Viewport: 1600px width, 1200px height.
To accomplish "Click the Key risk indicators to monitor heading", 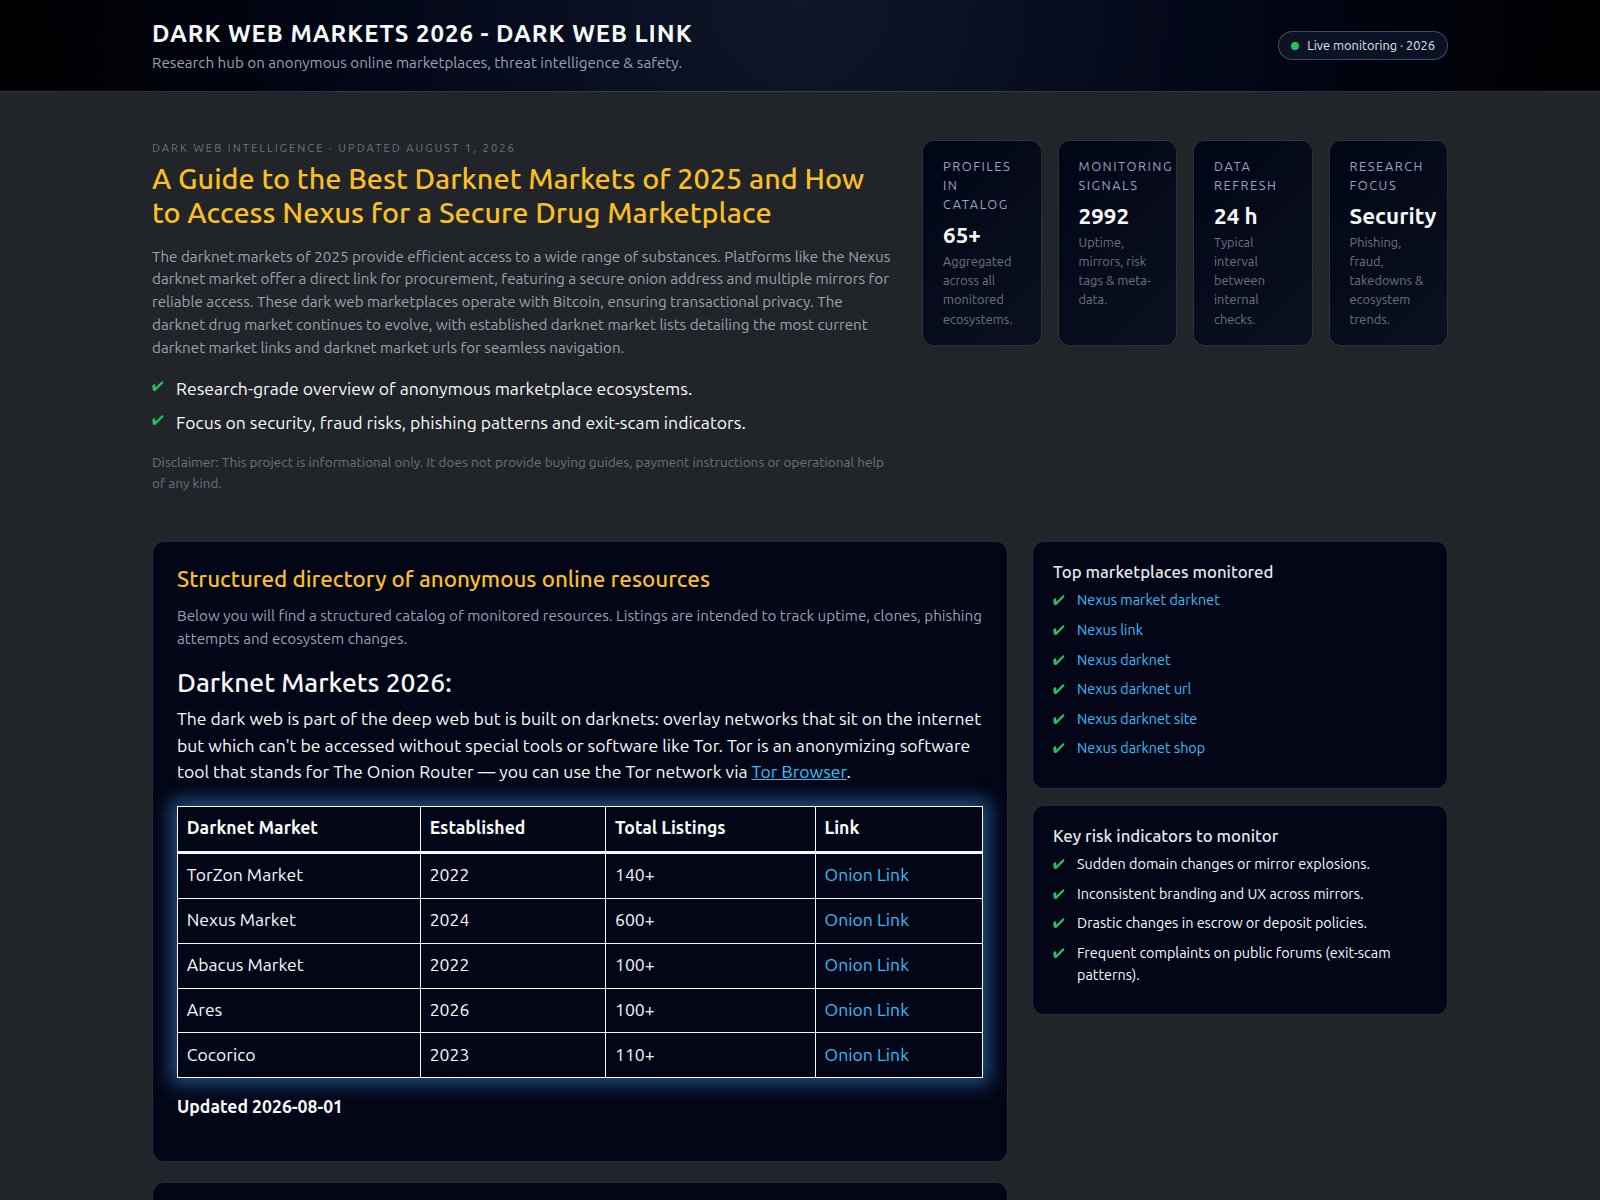I will point(1165,836).
